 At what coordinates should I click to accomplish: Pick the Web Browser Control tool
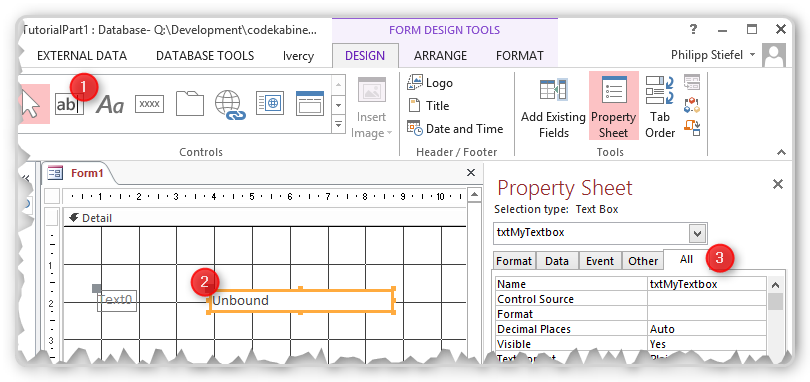click(270, 103)
